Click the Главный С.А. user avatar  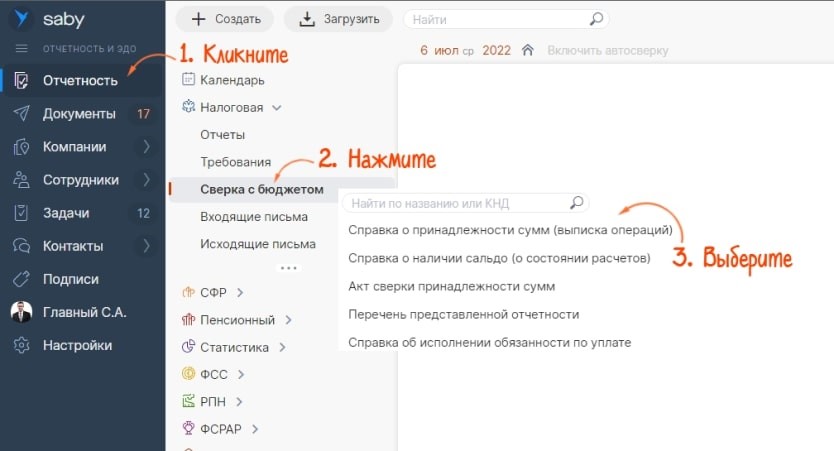point(21,312)
